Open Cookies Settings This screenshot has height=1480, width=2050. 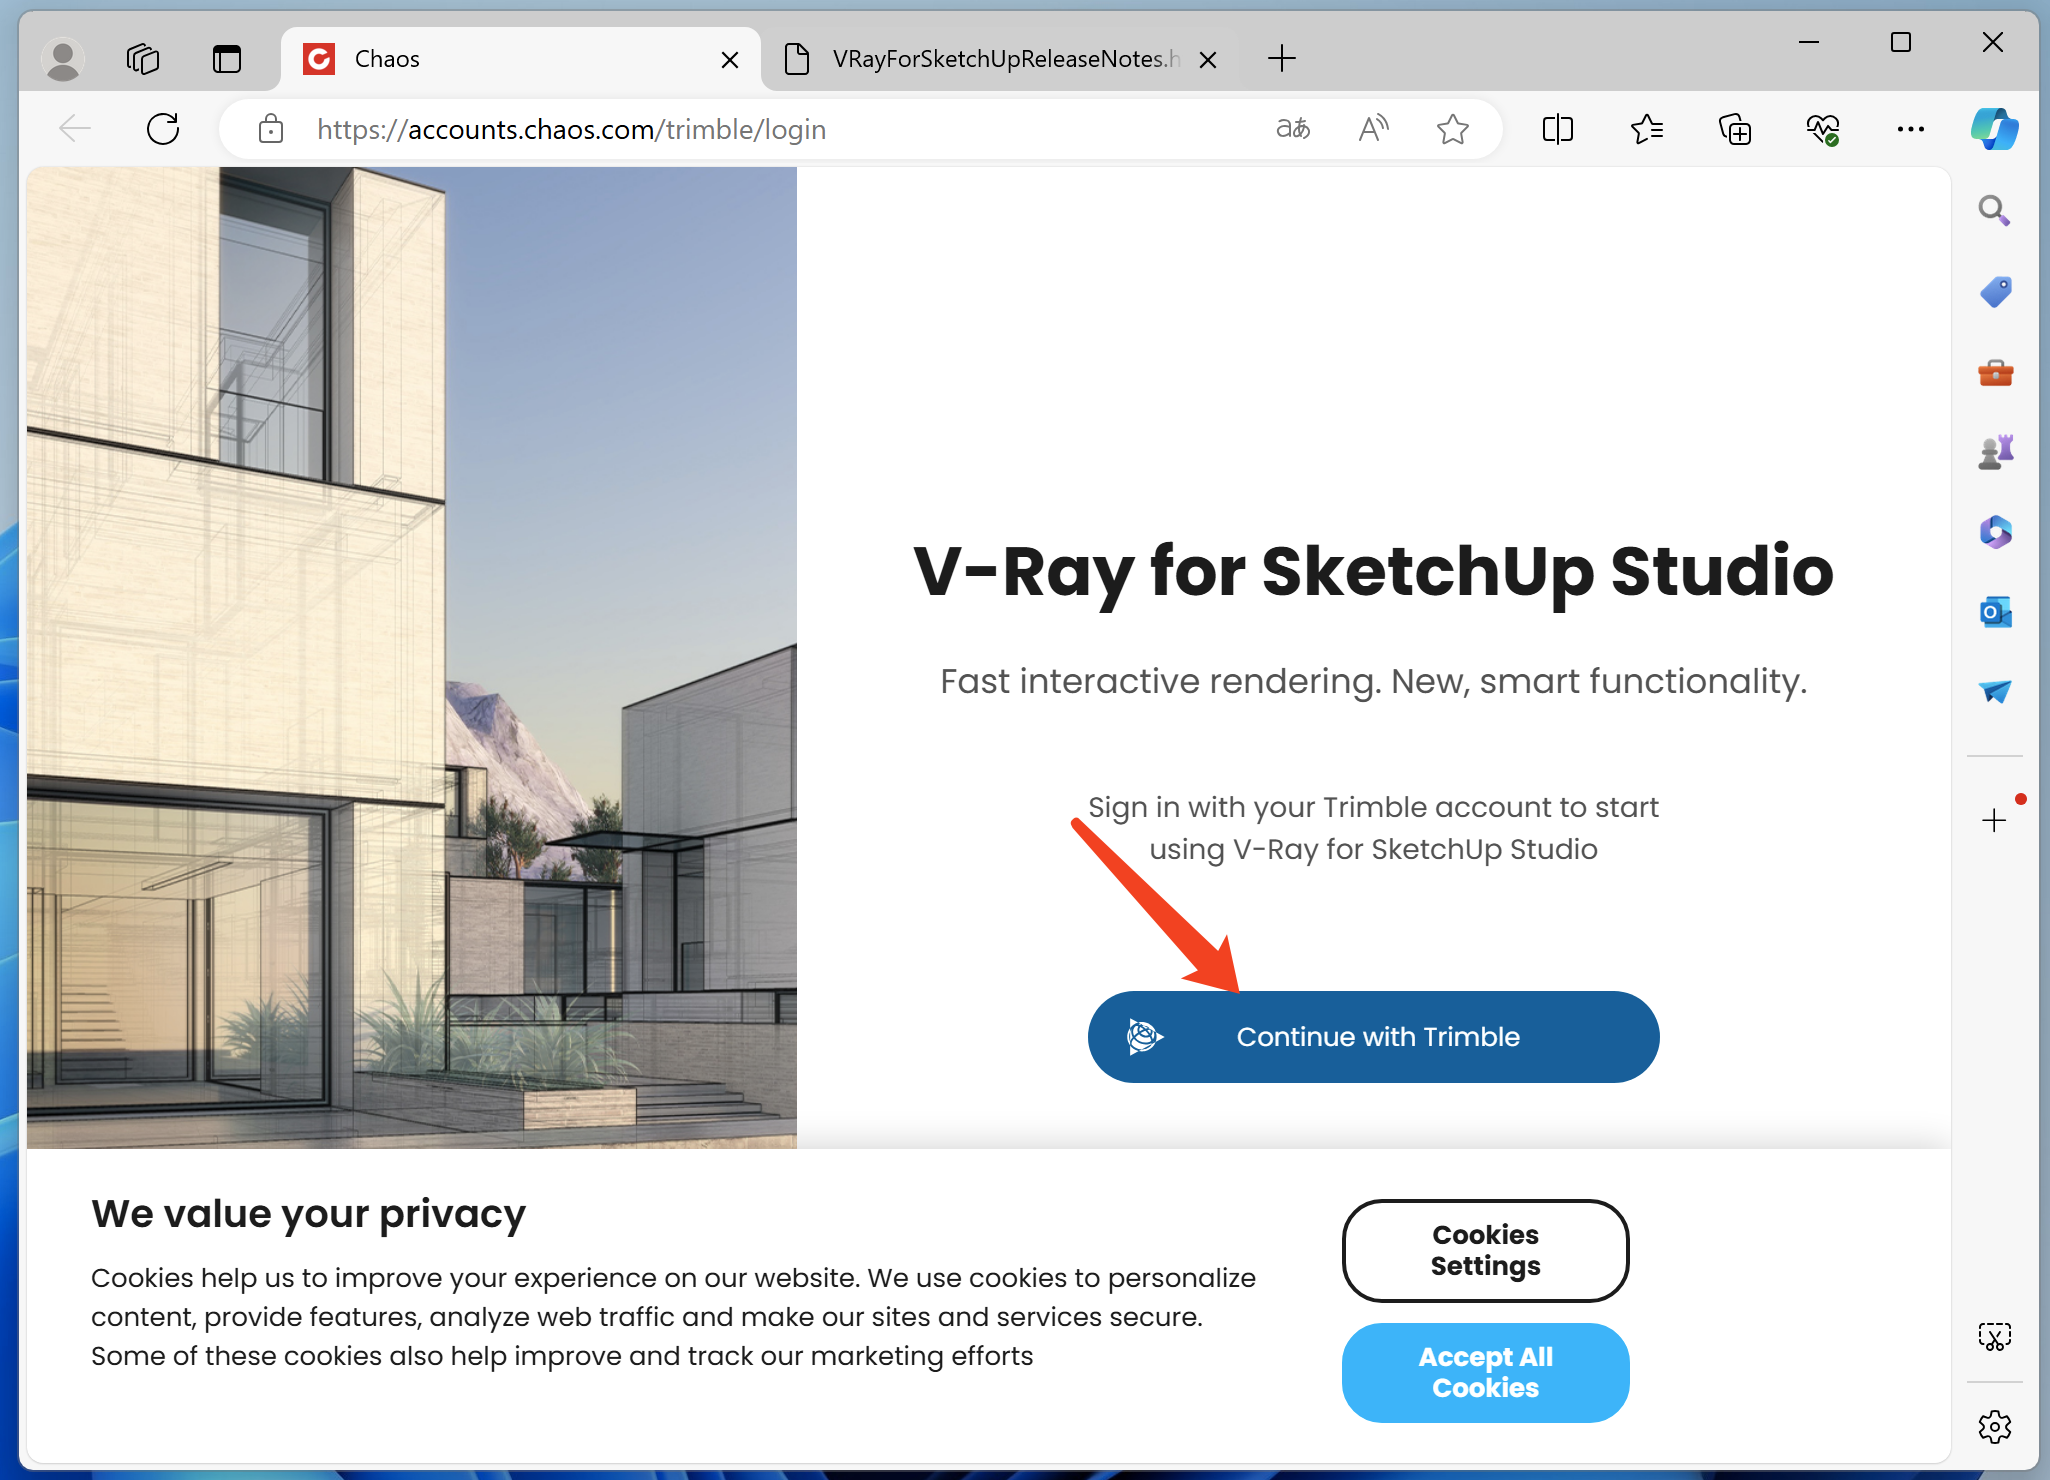coord(1485,1250)
